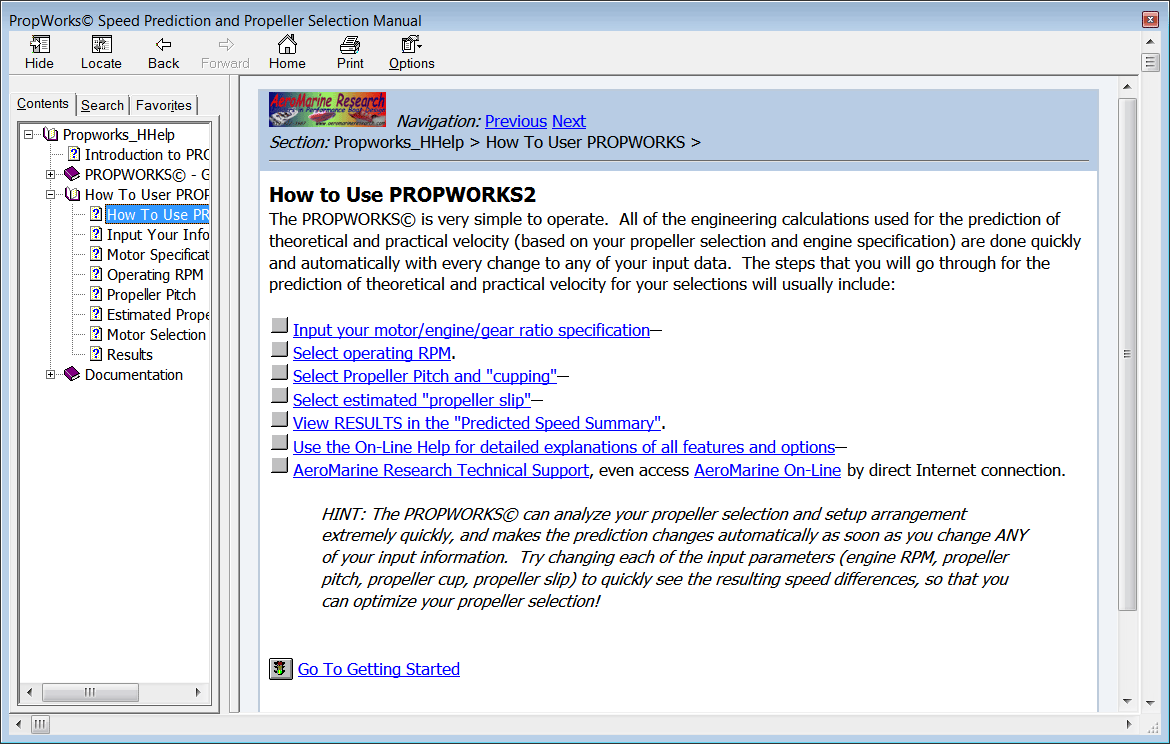
Task: Click the help page icon beside Operating RPM
Action: pyautogui.click(x=96, y=274)
